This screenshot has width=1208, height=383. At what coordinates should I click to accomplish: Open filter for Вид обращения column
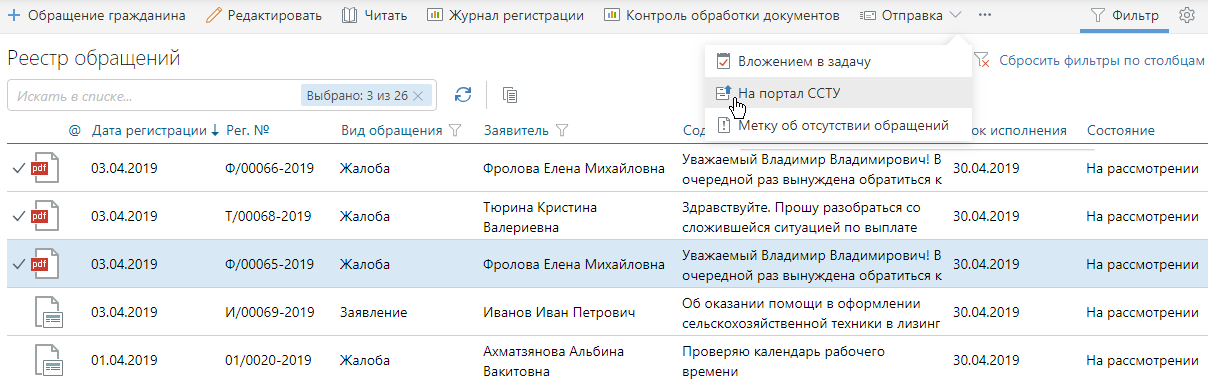tap(455, 130)
